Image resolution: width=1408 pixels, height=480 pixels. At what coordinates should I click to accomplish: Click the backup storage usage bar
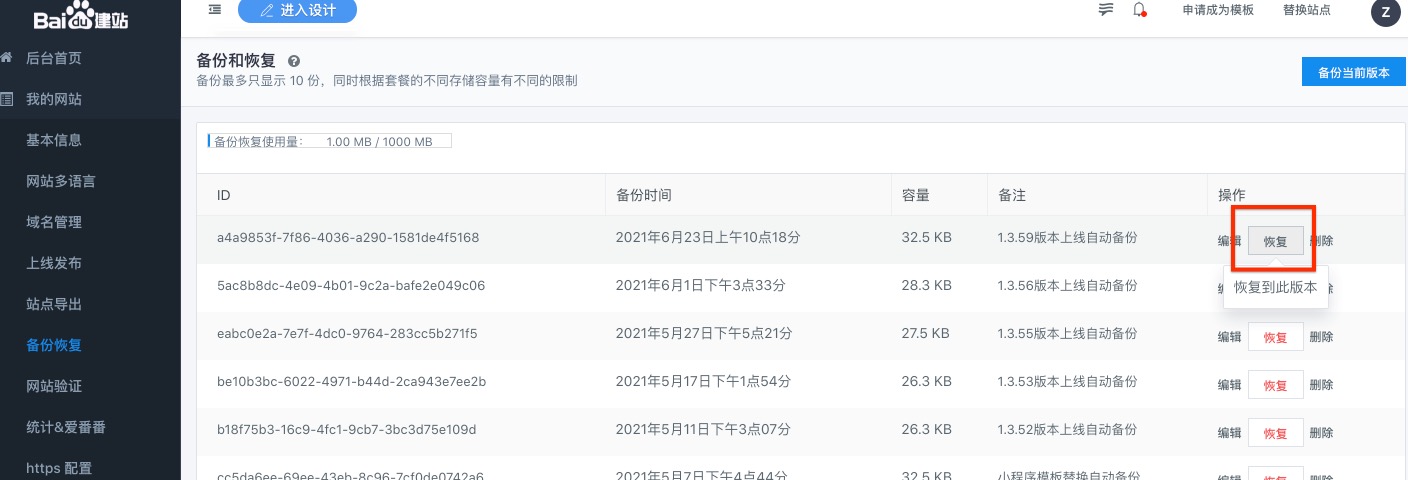[330, 141]
